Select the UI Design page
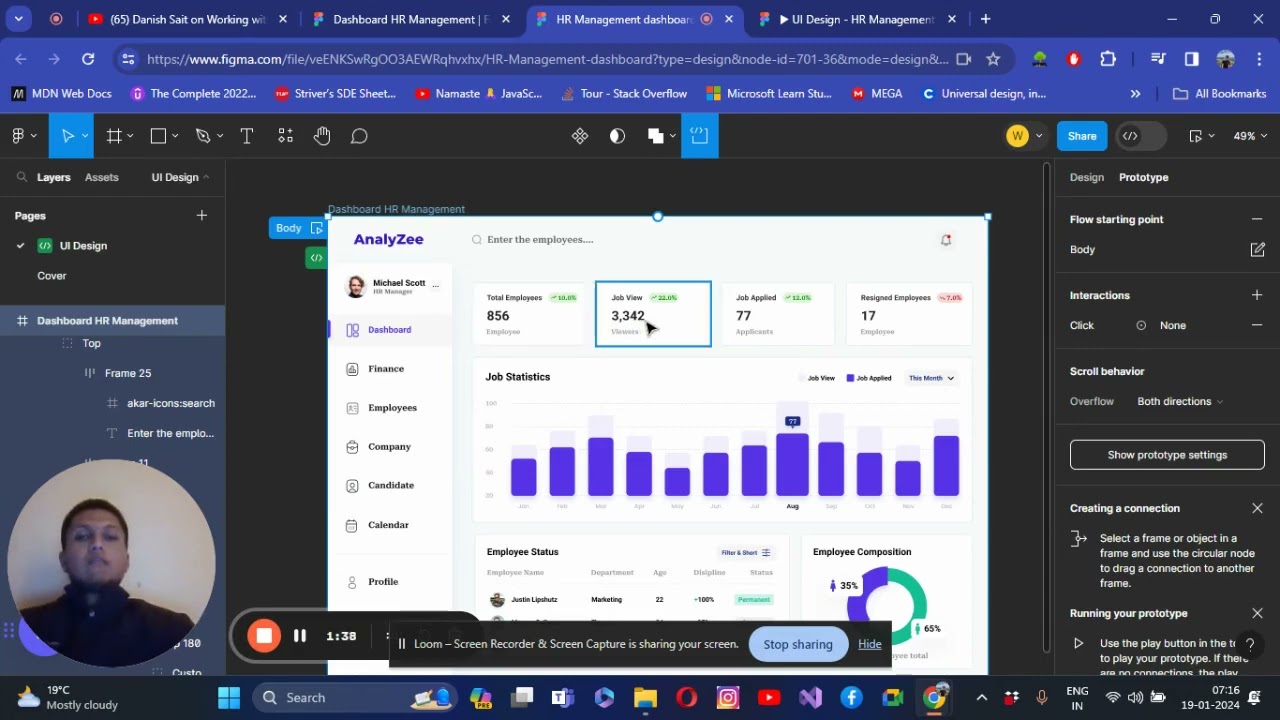 click(x=83, y=245)
